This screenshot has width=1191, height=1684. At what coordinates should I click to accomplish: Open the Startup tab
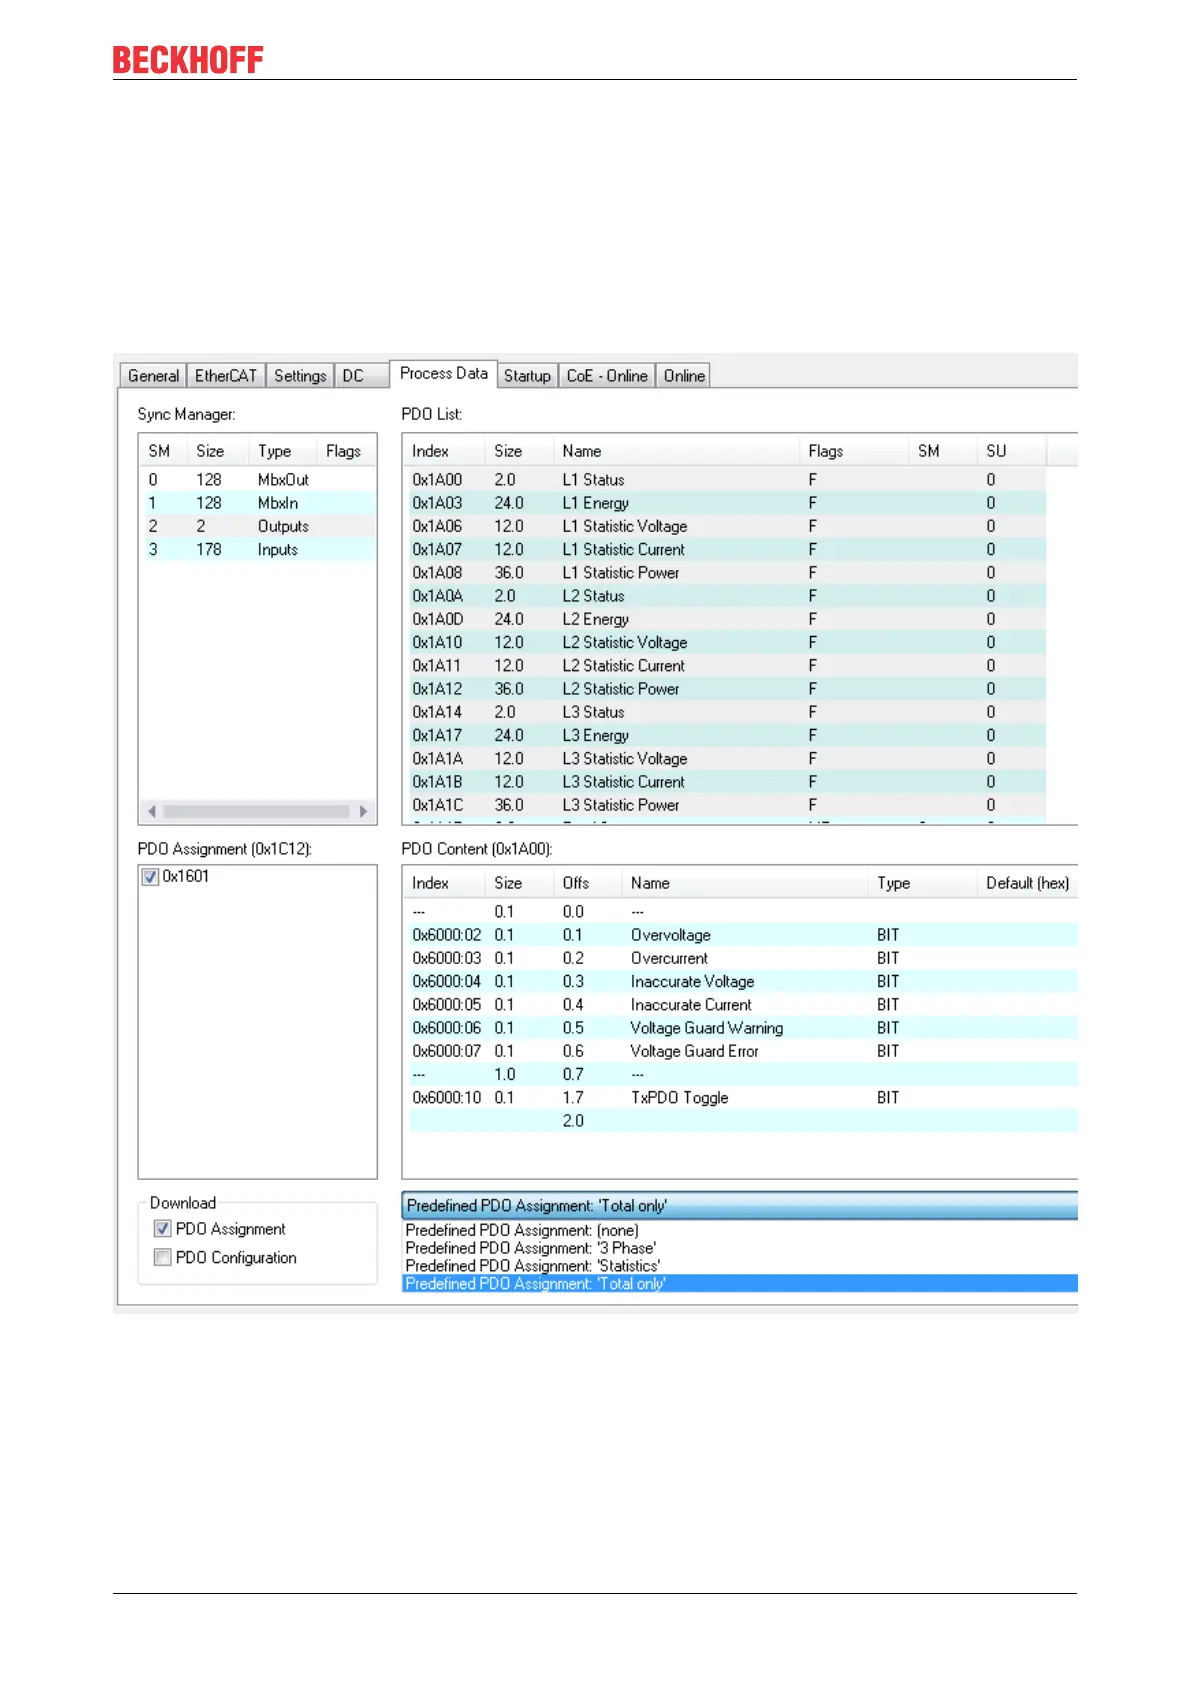[527, 376]
